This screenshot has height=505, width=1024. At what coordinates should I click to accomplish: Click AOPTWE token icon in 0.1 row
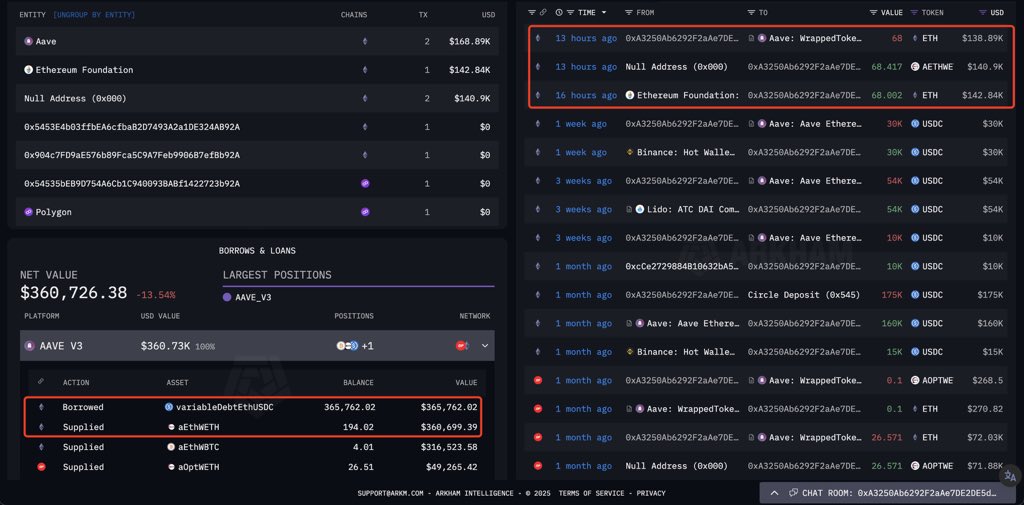(915, 380)
